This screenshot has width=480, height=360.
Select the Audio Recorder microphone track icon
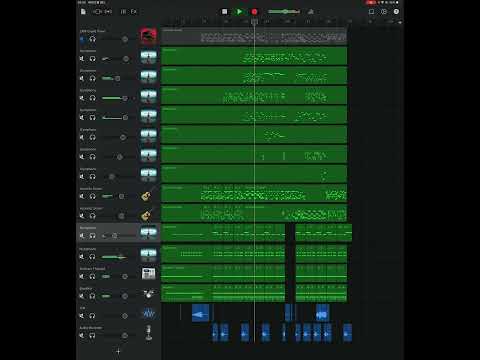coord(149,333)
